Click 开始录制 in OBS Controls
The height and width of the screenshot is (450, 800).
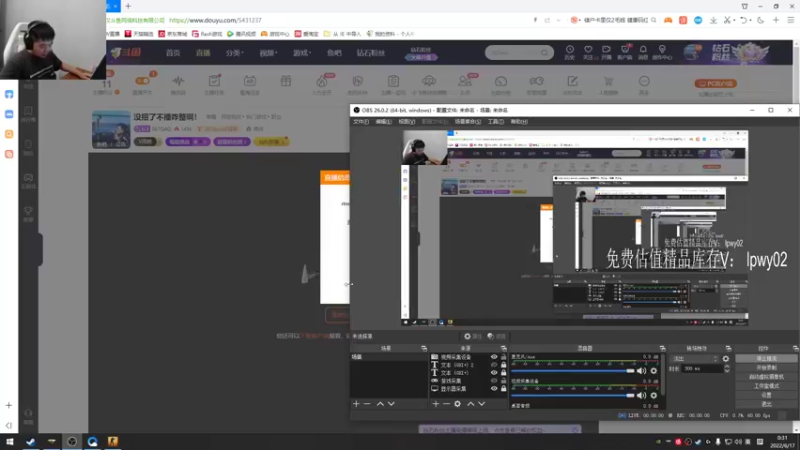point(766,367)
